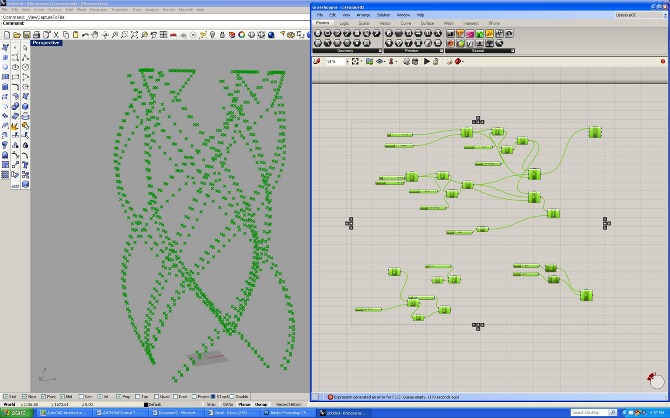The height and width of the screenshot is (418, 670).
Task: Expand the Geometry panel in Grasshopper
Action: tap(380, 50)
